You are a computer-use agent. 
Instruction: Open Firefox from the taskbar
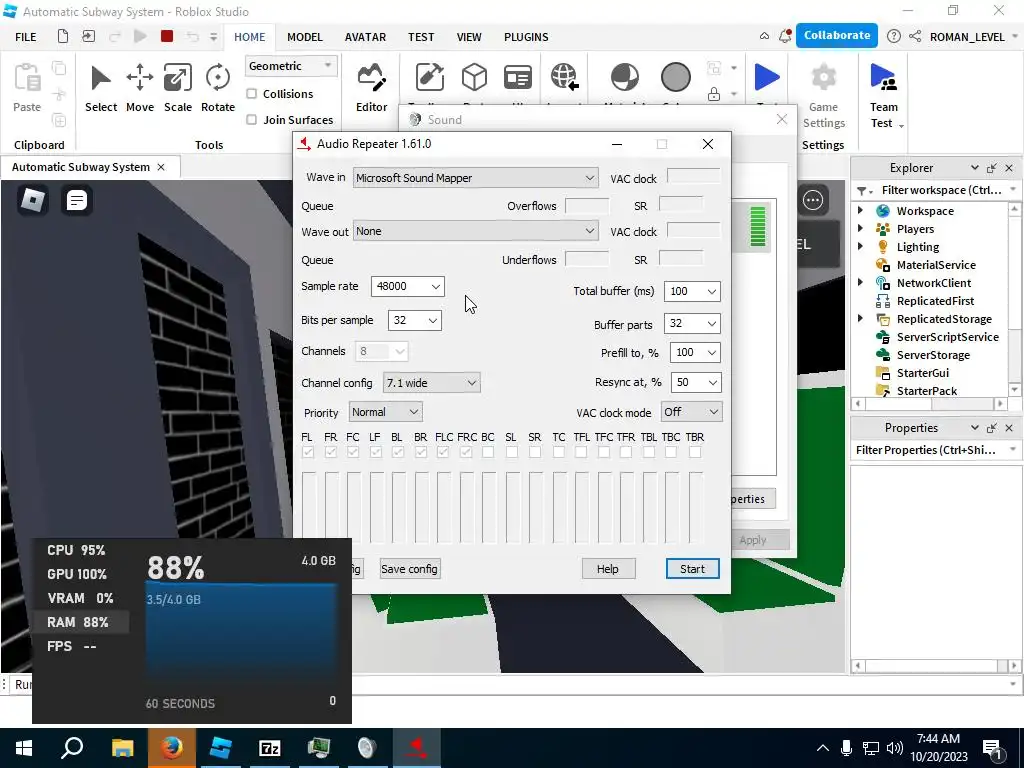(x=172, y=748)
